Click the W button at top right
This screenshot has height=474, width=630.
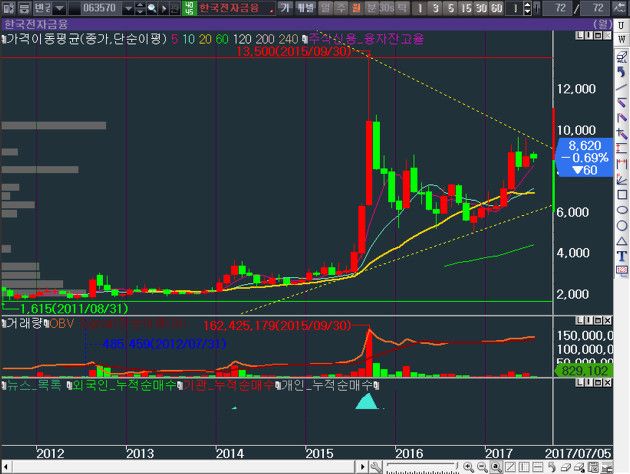tap(621, 39)
